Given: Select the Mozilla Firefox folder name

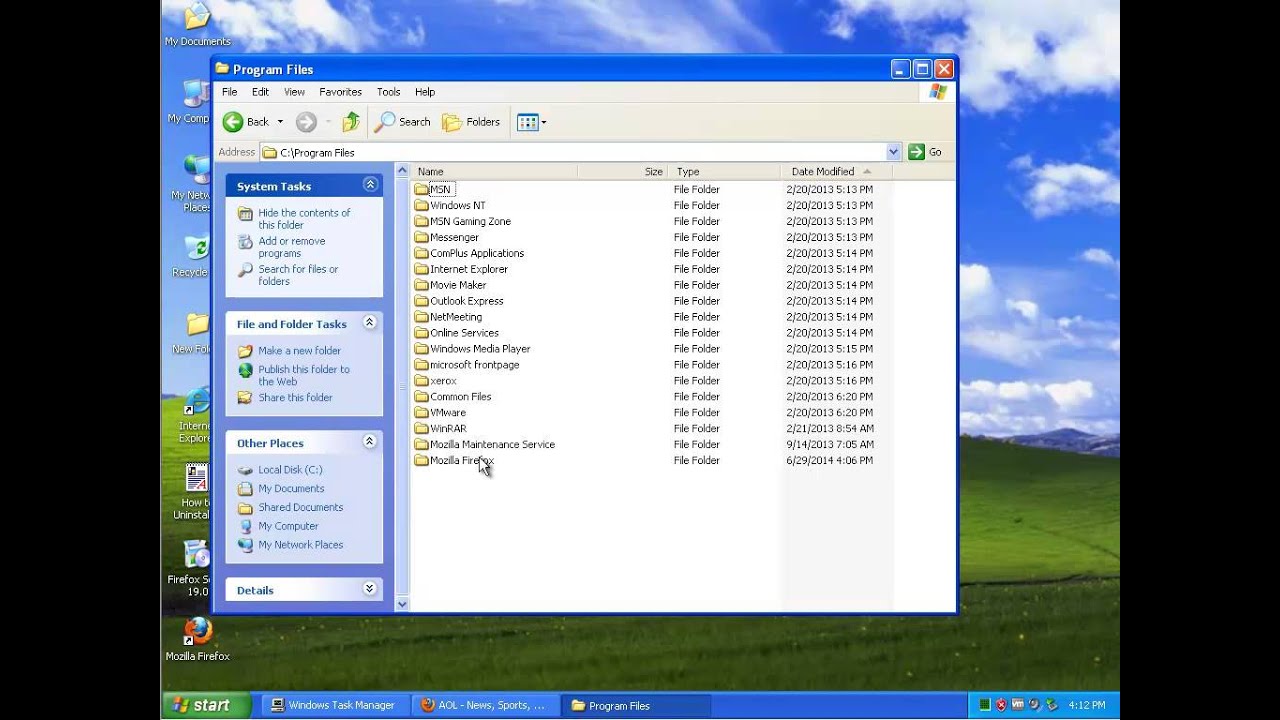Looking at the screenshot, I should click(x=462, y=460).
